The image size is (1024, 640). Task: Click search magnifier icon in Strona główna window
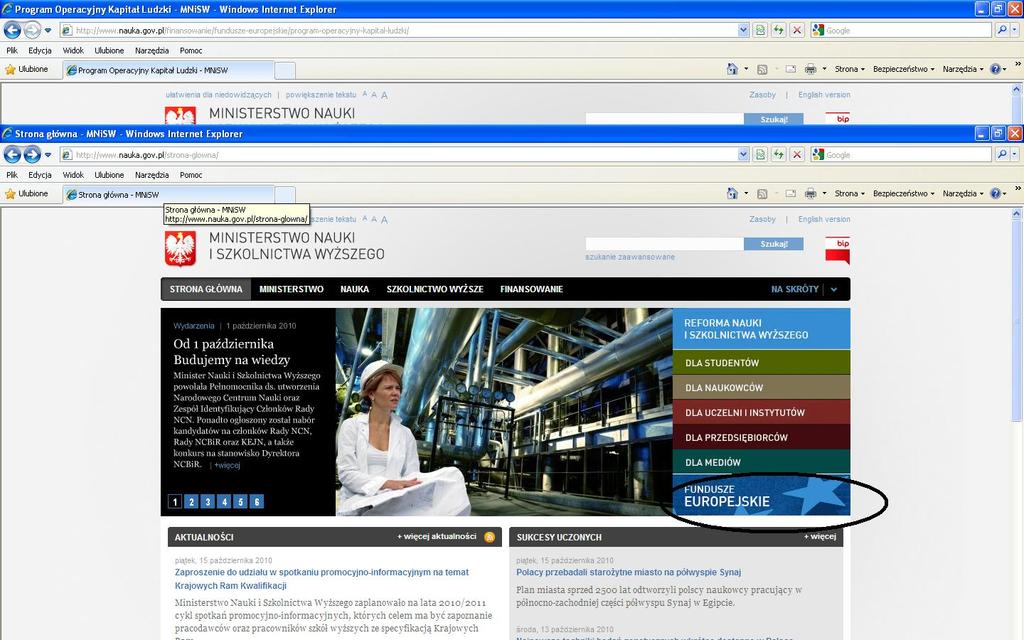(x=1002, y=155)
